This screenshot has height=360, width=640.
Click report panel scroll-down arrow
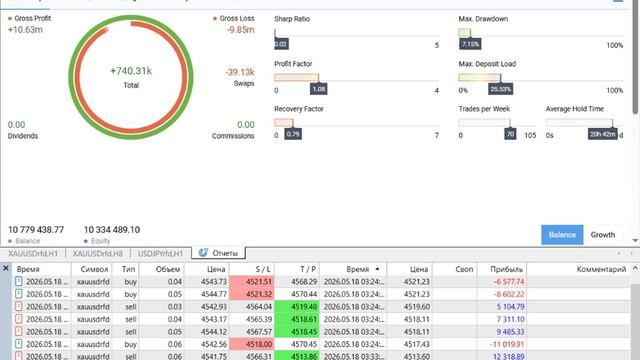click(x=635, y=240)
